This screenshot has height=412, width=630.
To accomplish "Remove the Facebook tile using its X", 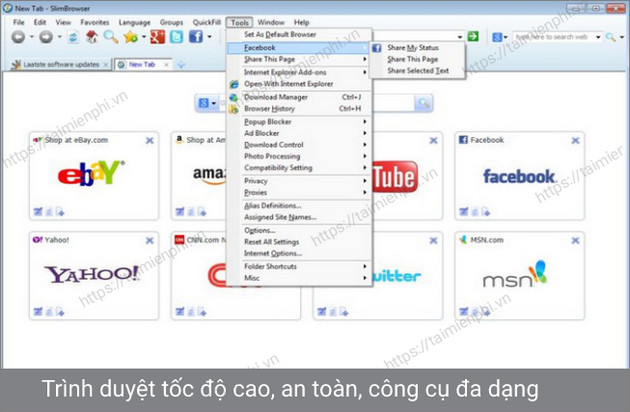I will [576, 141].
